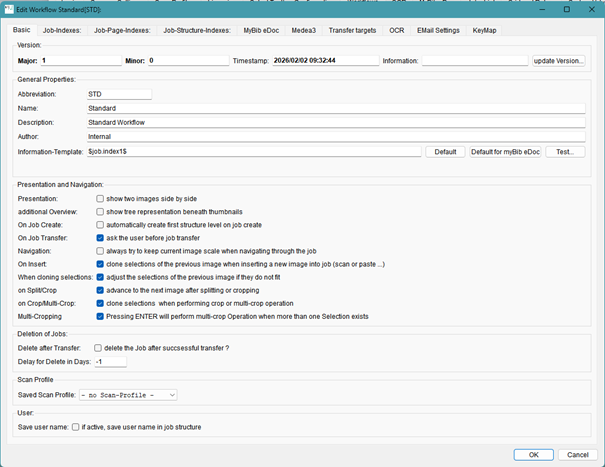
Task: Confirm the dialog with OK
Action: (533, 454)
